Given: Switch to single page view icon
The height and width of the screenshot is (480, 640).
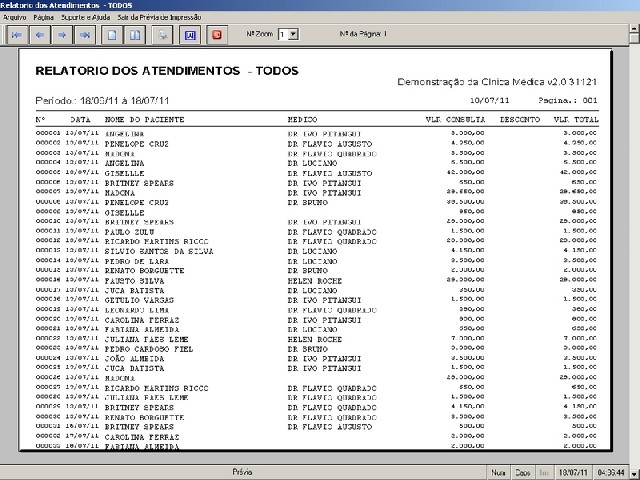Looking at the screenshot, I should (112, 35).
